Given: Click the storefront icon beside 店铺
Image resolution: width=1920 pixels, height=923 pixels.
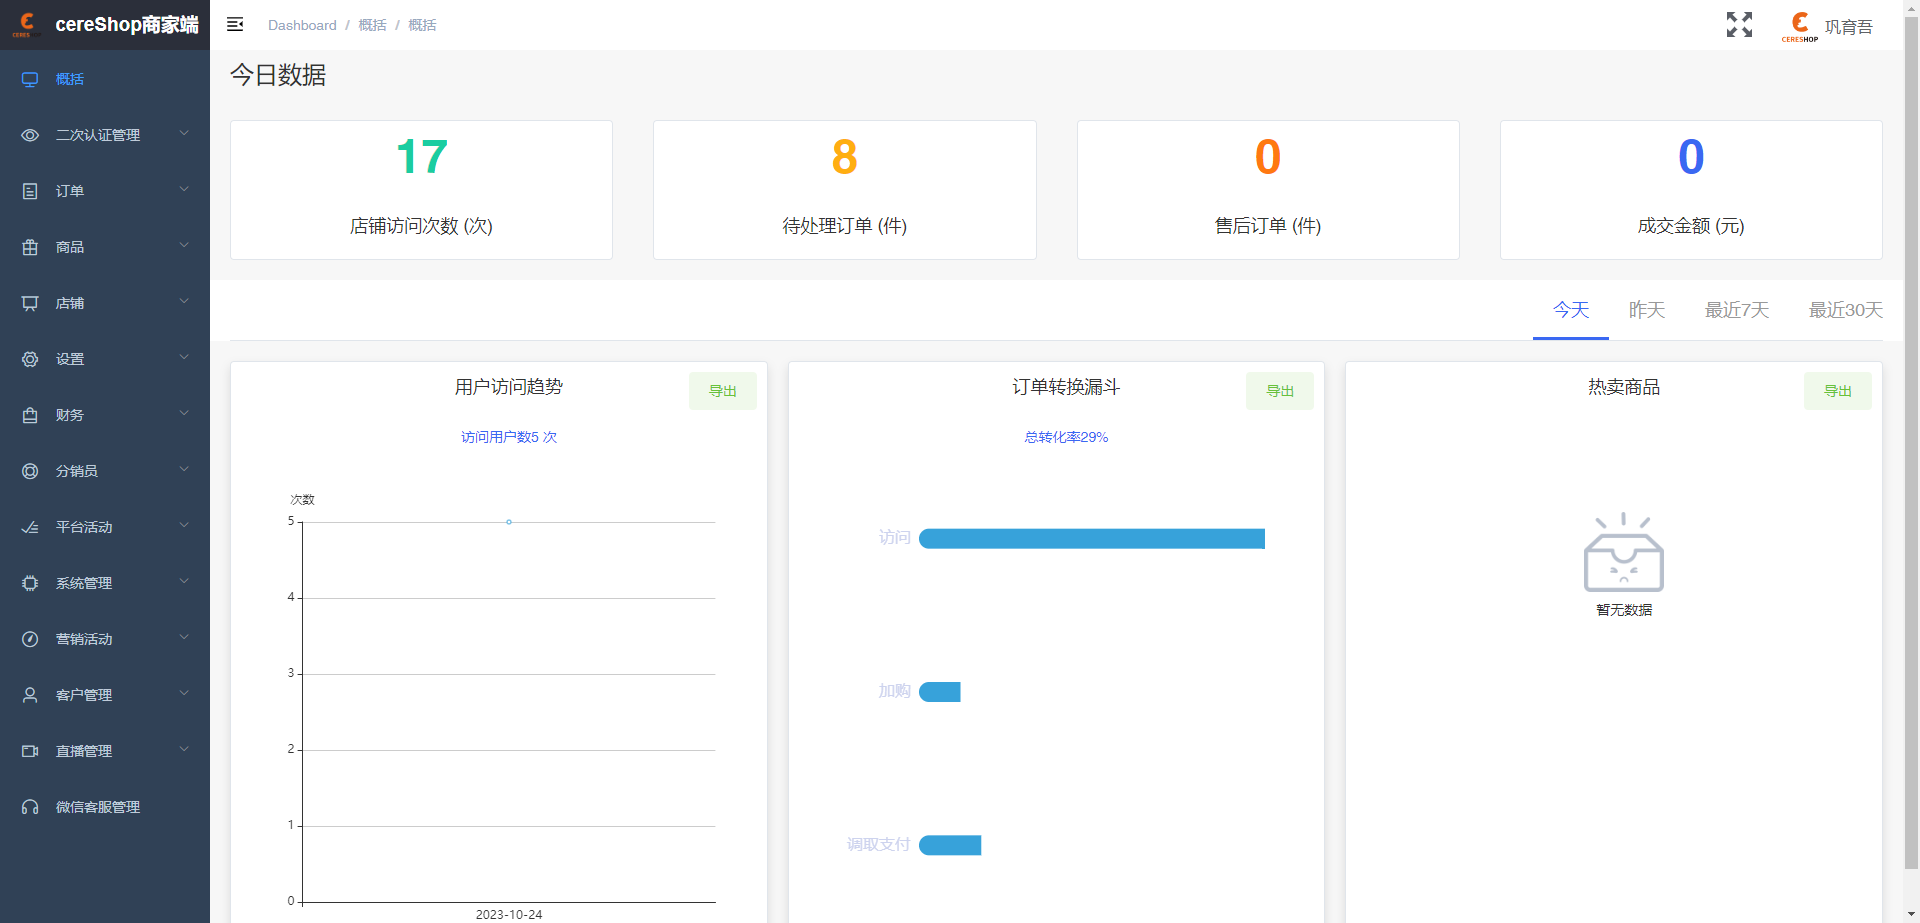Looking at the screenshot, I should (30, 303).
